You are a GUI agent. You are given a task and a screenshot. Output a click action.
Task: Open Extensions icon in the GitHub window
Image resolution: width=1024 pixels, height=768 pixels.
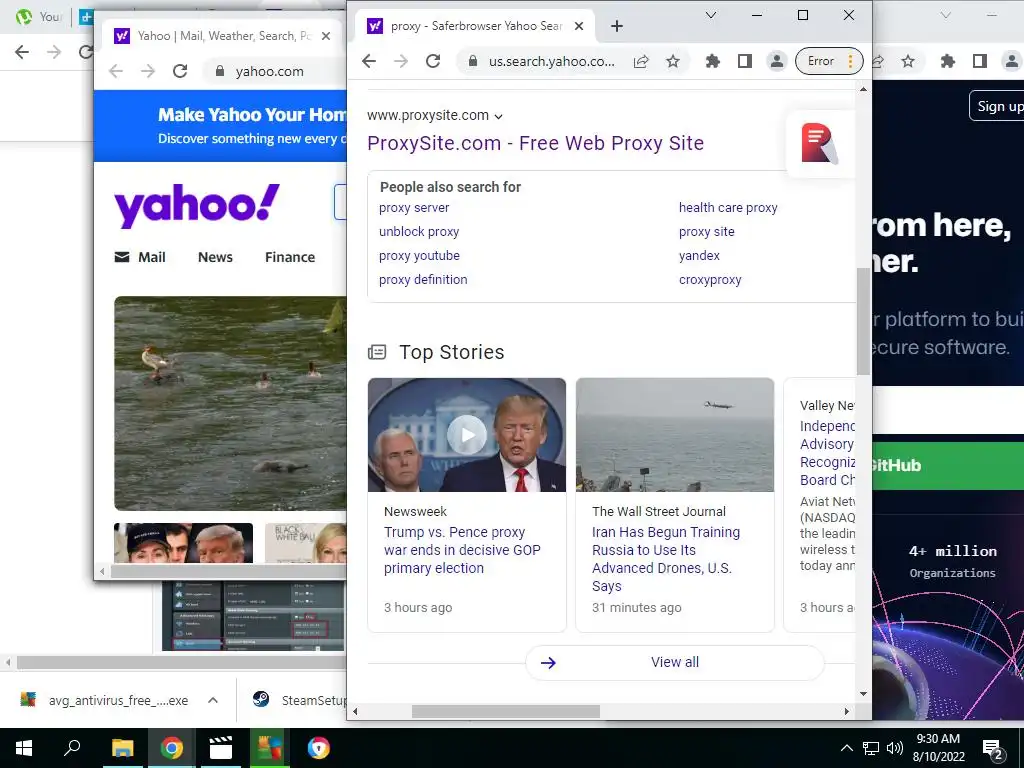click(x=948, y=61)
